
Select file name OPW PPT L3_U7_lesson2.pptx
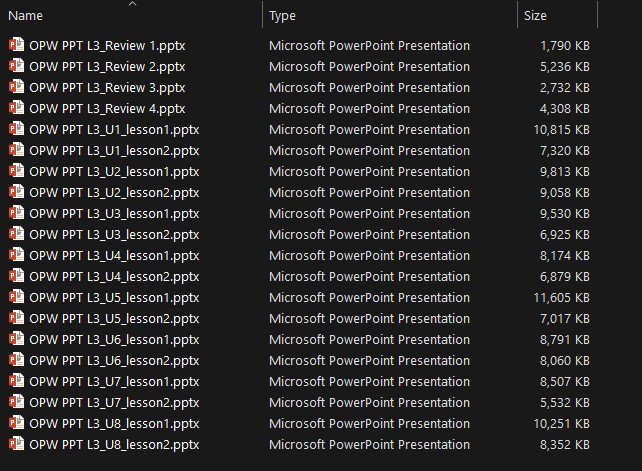tap(114, 402)
